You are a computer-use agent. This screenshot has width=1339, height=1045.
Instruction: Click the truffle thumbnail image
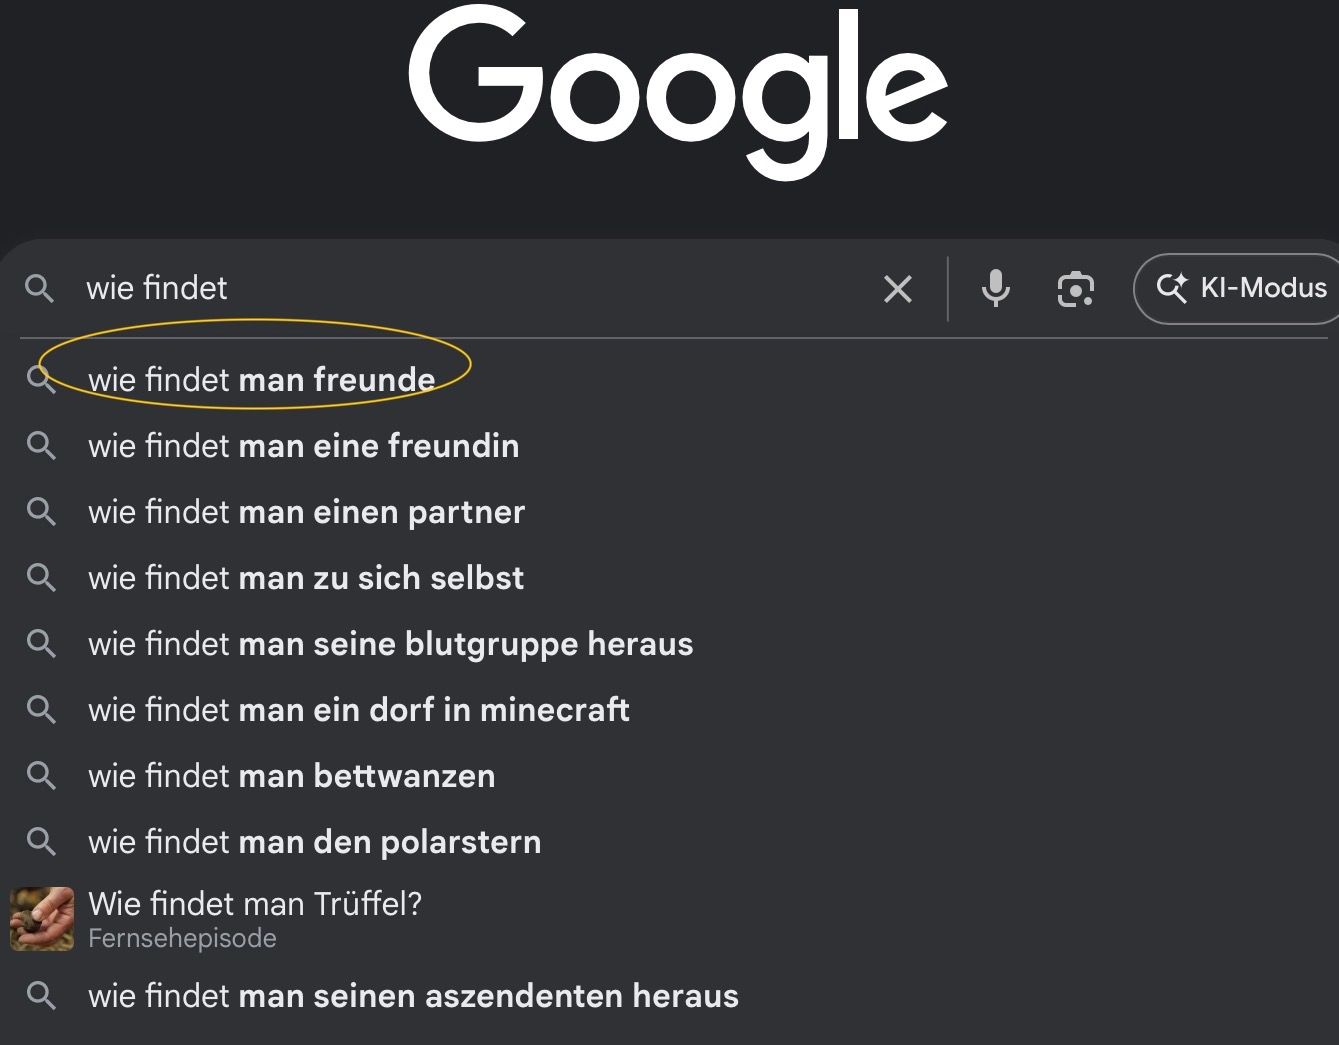(42, 919)
